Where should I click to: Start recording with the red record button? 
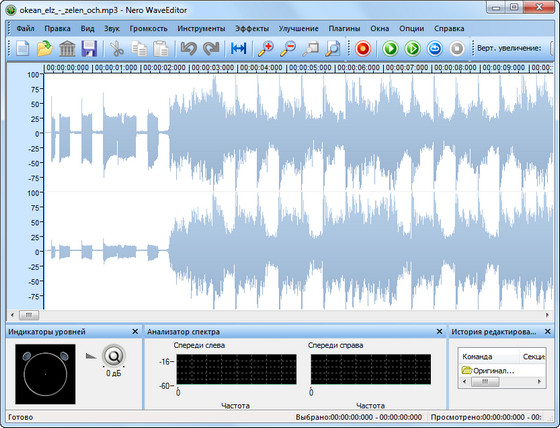tap(363, 49)
